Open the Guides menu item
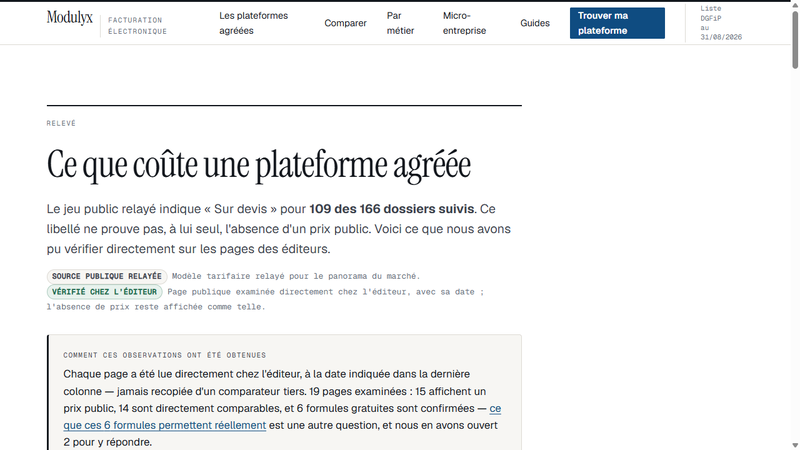The height and width of the screenshot is (450, 800). 535,23
